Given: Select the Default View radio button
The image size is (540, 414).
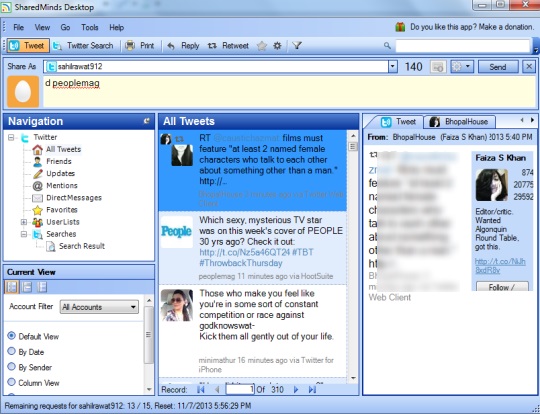Looking at the screenshot, I should 12,335.
